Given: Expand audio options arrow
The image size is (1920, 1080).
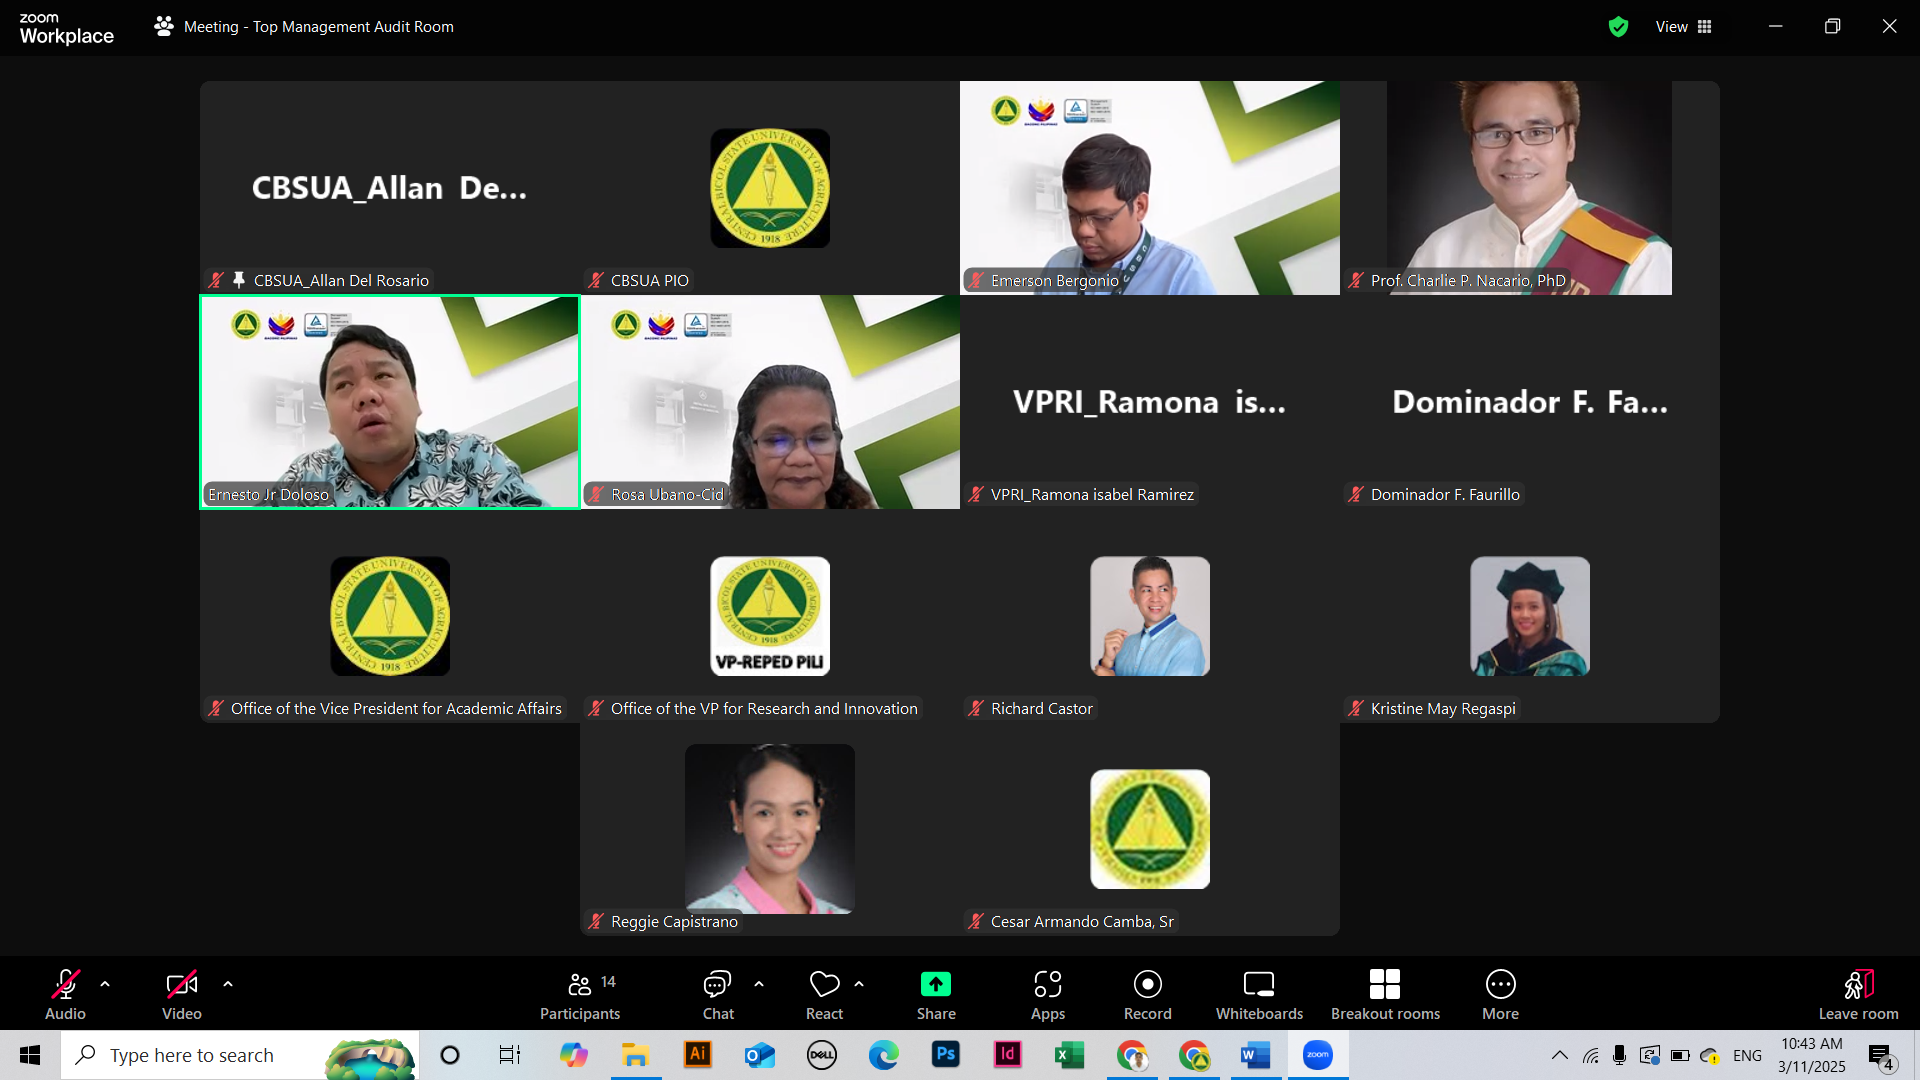Looking at the screenshot, I should click(105, 984).
